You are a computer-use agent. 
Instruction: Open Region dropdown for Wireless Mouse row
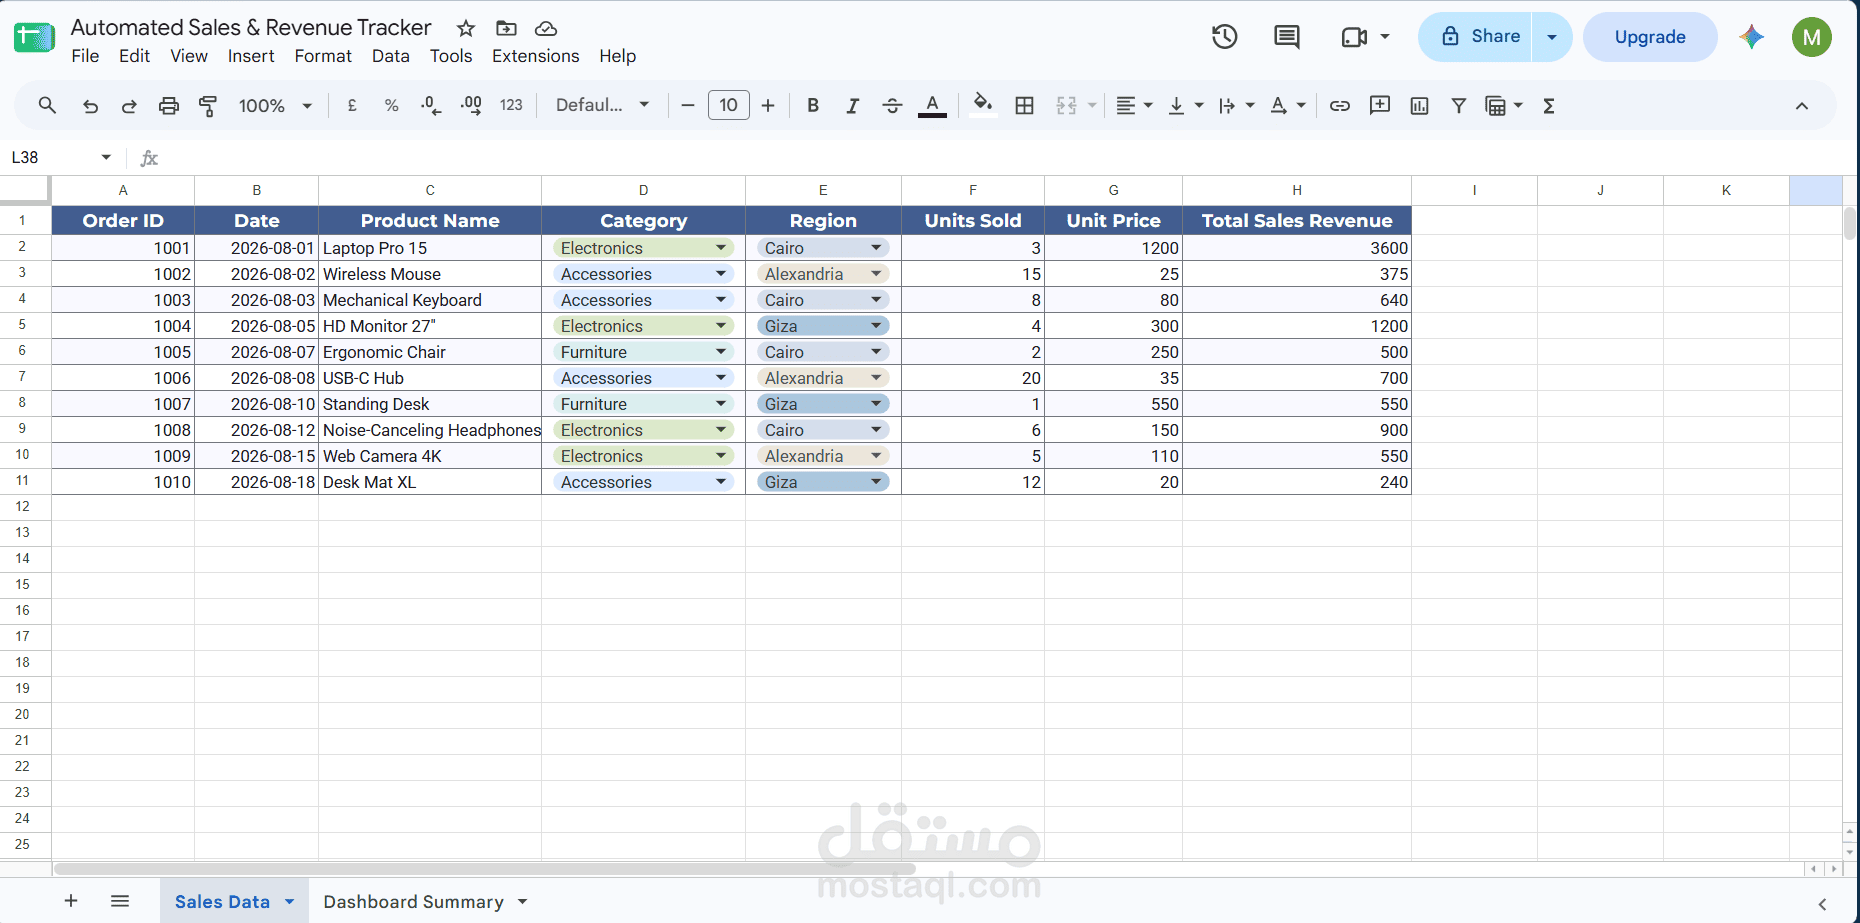(x=876, y=274)
